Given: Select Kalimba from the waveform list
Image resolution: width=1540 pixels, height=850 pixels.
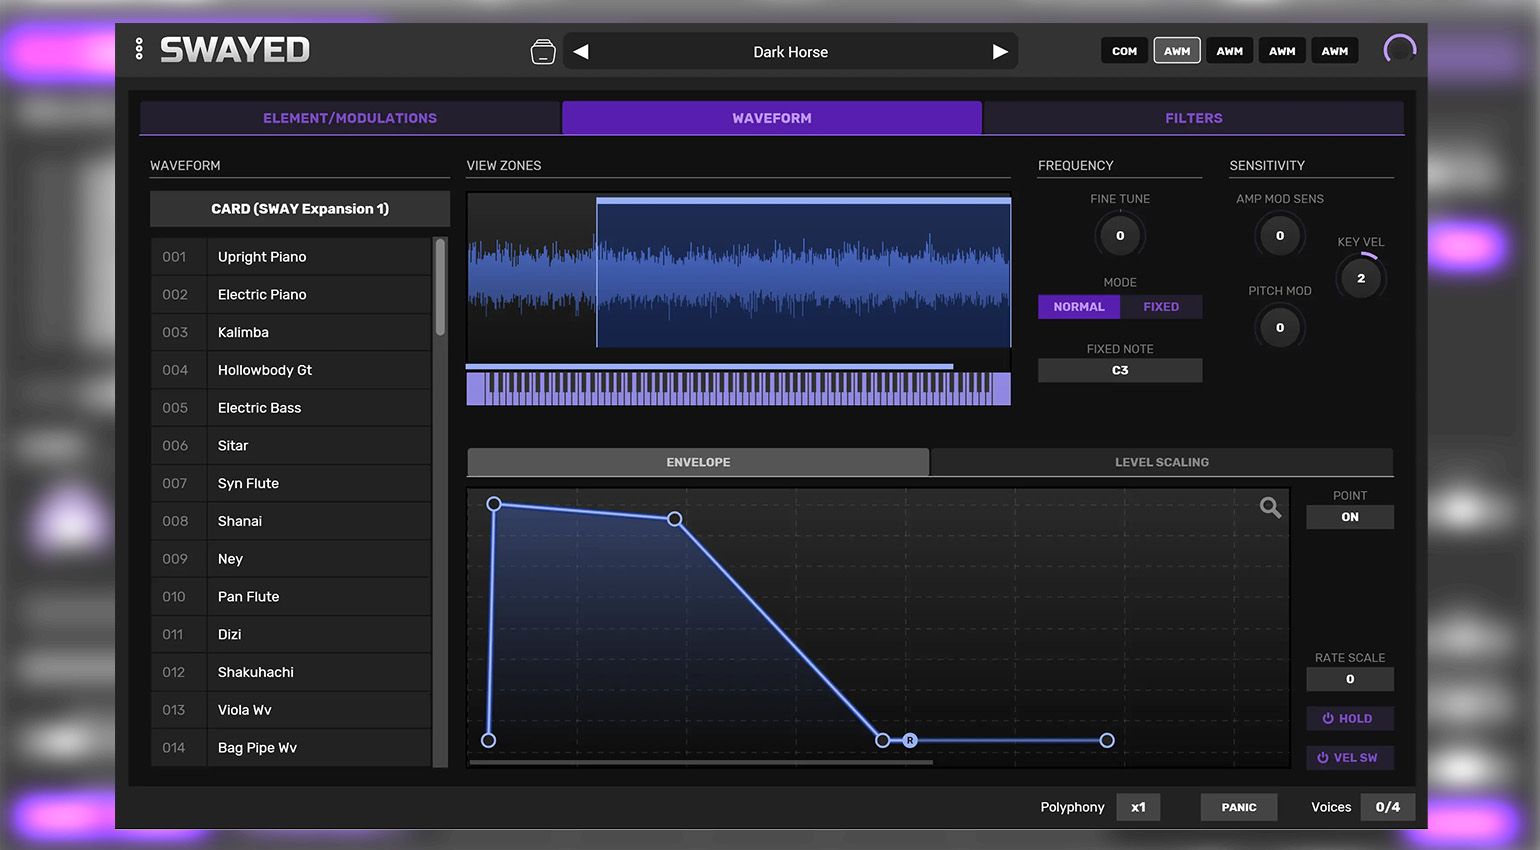Looking at the screenshot, I should click(x=243, y=333).
